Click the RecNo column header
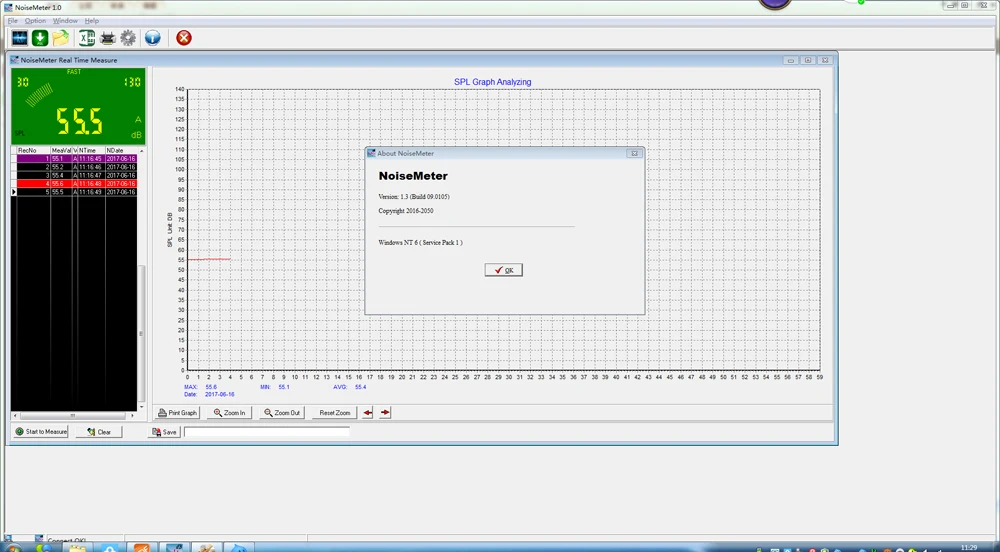 pyautogui.click(x=34, y=150)
